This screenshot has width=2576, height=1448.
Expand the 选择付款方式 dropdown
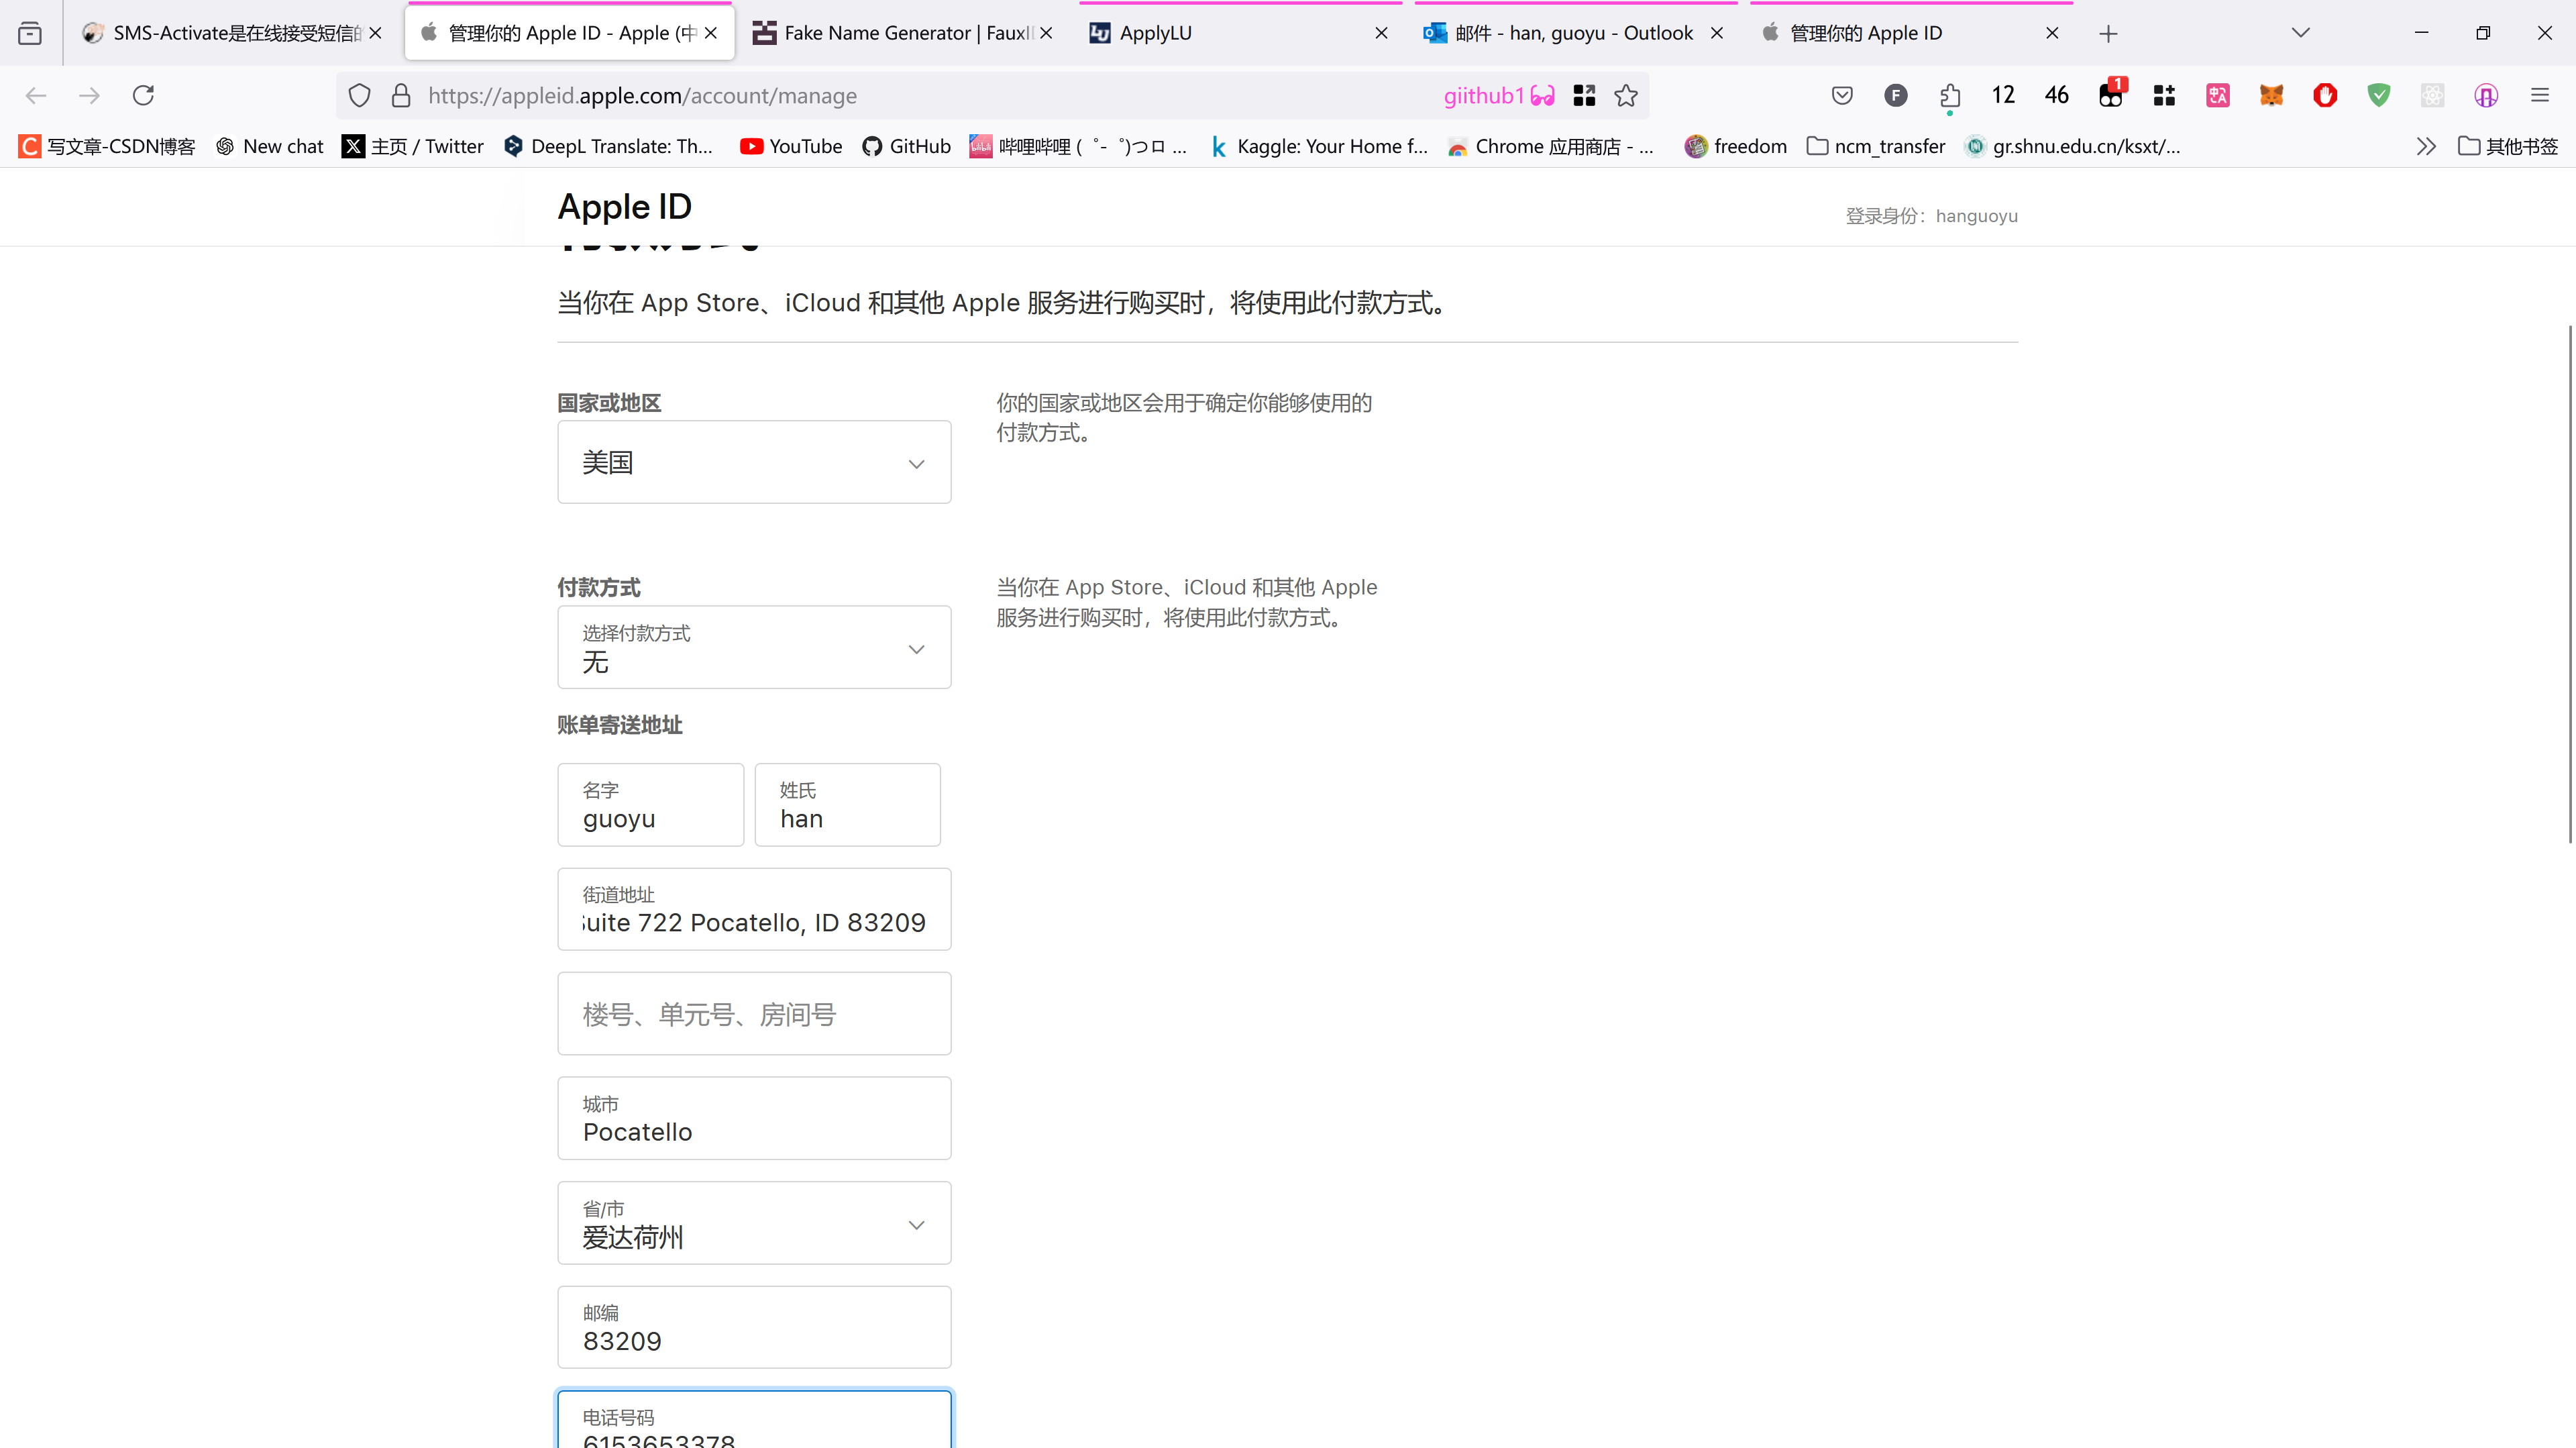754,647
